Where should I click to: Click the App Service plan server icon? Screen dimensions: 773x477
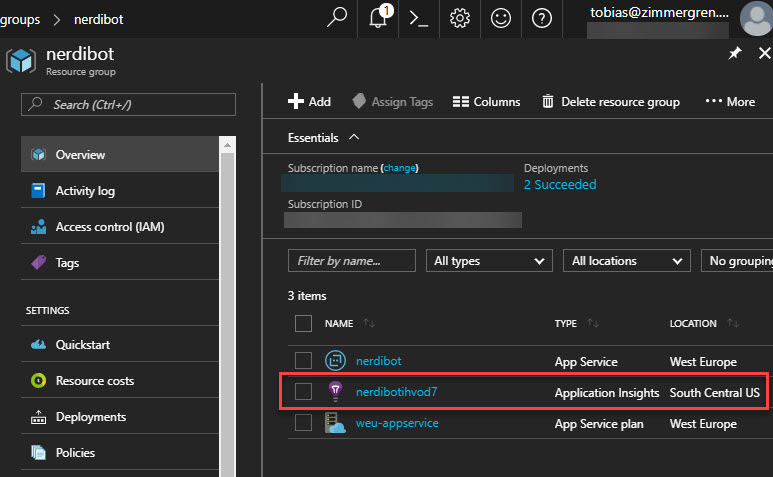[x=335, y=423]
